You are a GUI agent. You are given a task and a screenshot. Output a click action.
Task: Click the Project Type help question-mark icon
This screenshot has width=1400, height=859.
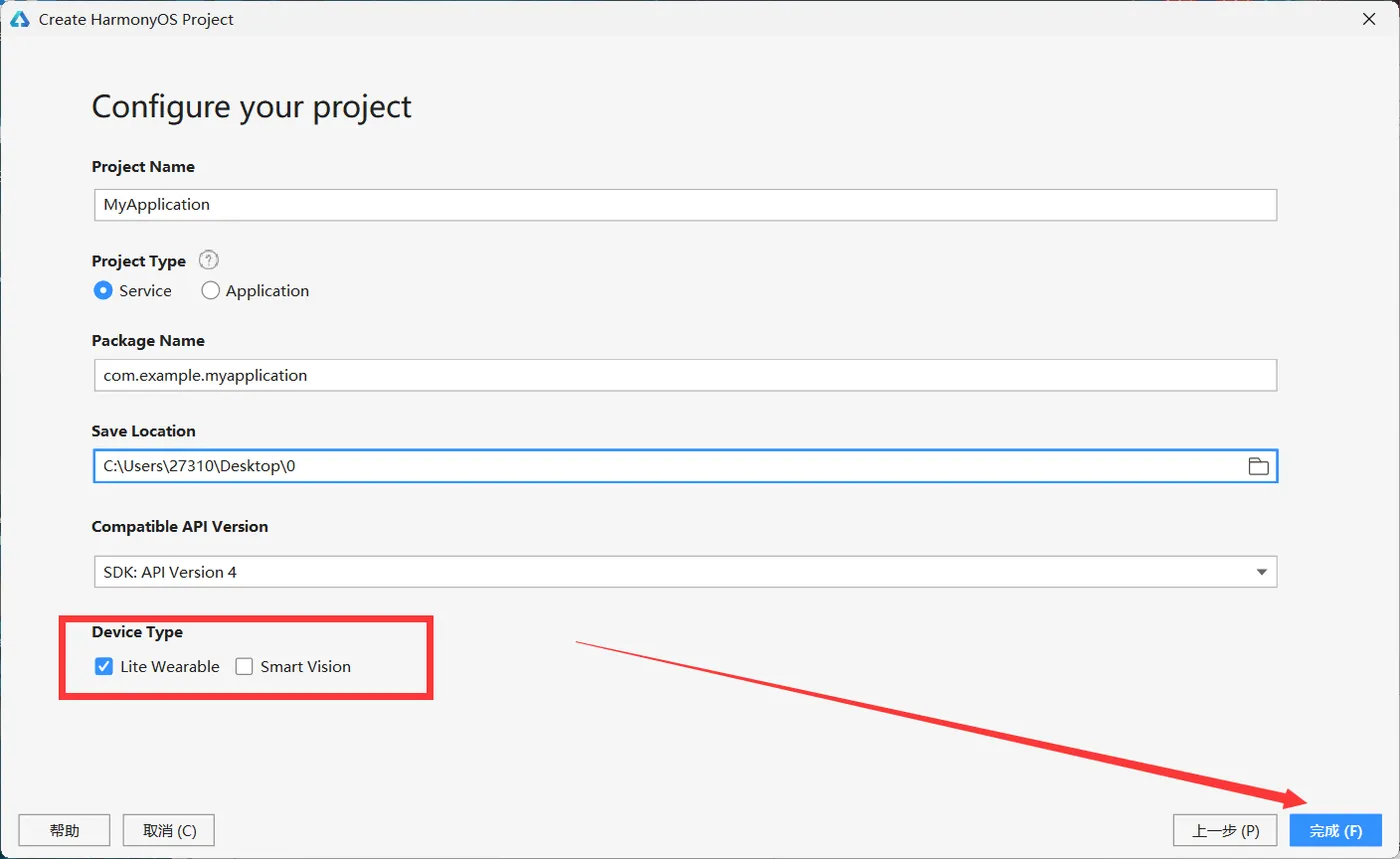[x=208, y=260]
